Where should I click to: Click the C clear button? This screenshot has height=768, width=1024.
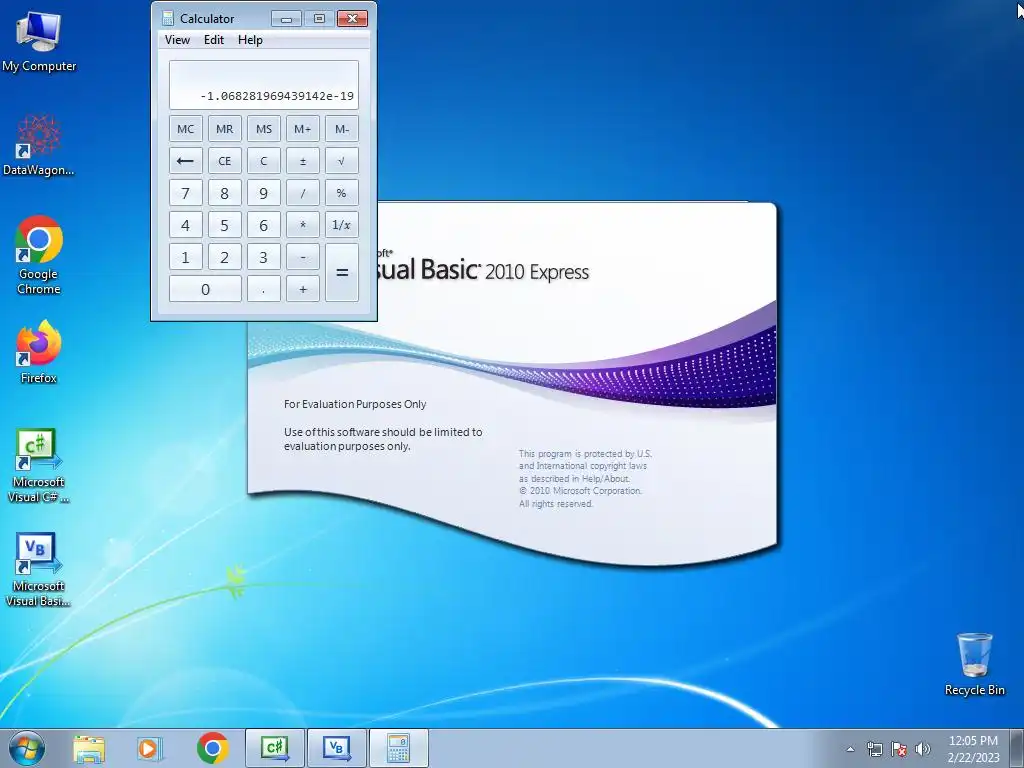tap(264, 161)
